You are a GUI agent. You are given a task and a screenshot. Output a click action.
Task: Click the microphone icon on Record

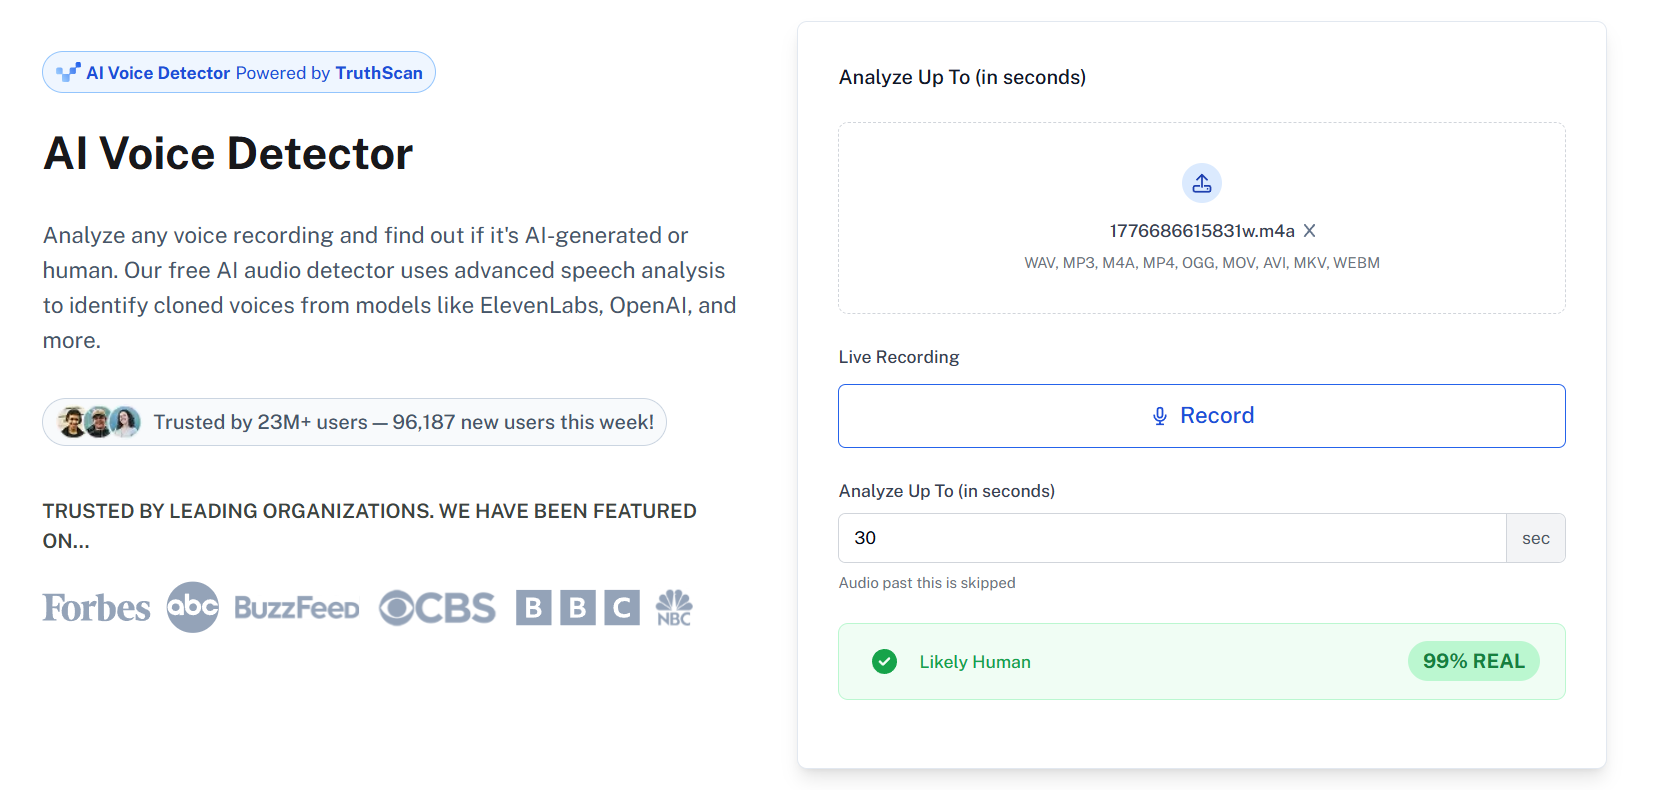(x=1160, y=416)
